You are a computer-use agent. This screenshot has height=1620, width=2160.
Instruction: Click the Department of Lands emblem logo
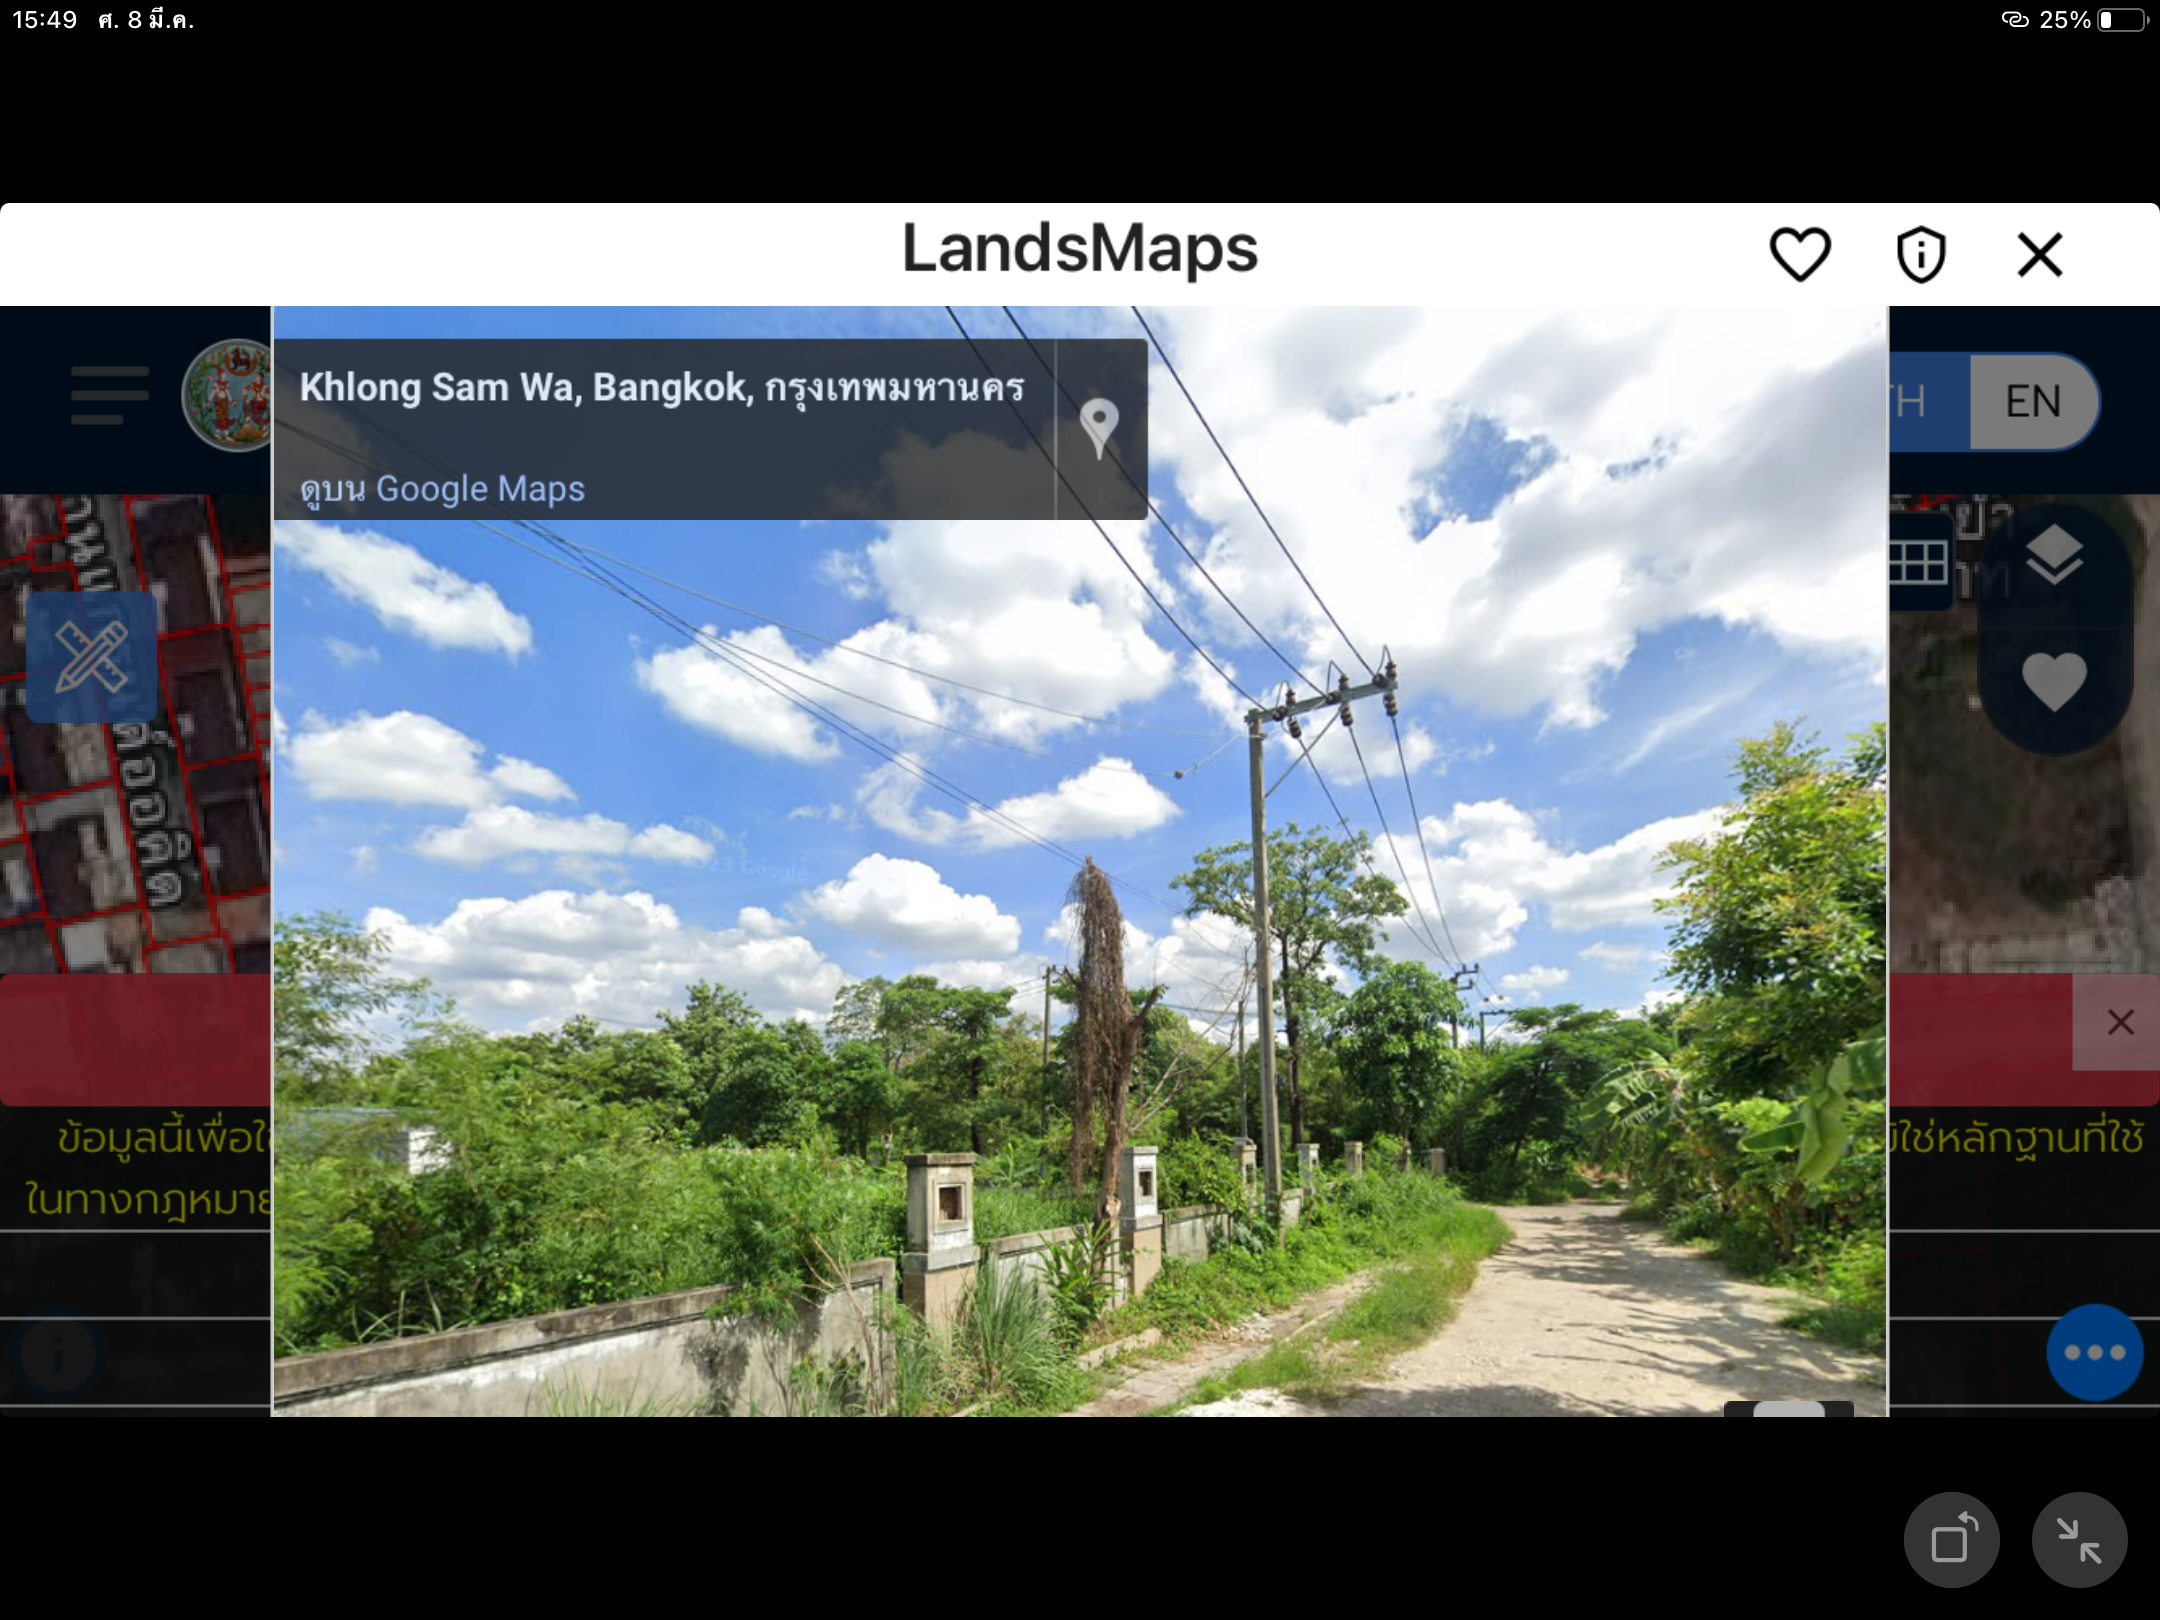(x=228, y=395)
